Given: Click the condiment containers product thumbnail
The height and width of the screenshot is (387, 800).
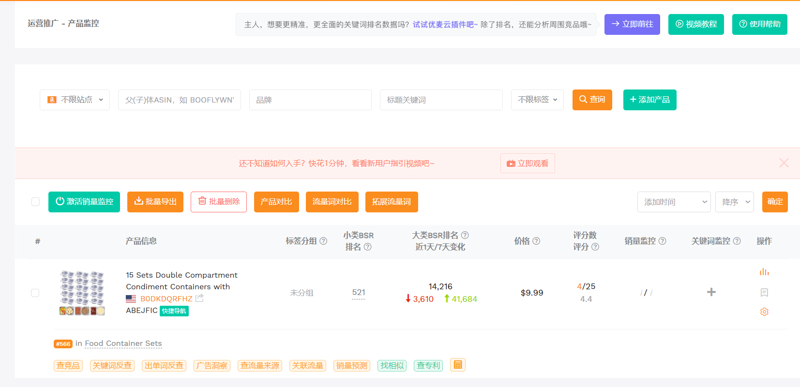Looking at the screenshot, I should point(82,293).
